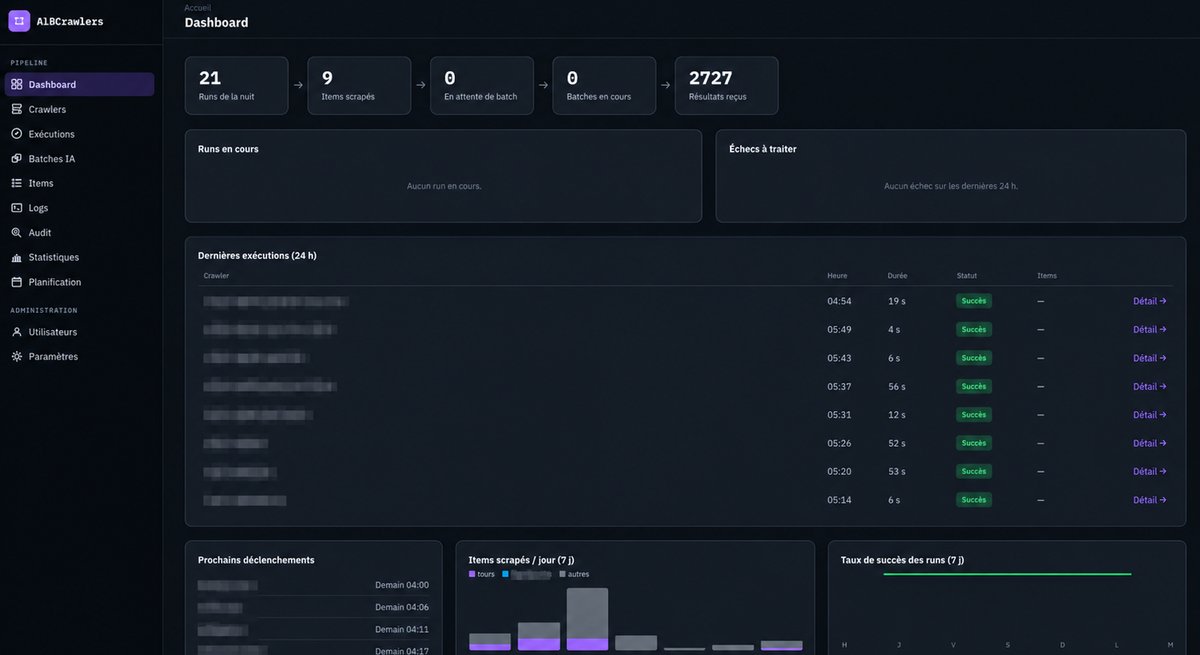Open the Dashboard menu item
Image resolution: width=1200 pixels, height=655 pixels.
pyautogui.click(x=79, y=85)
